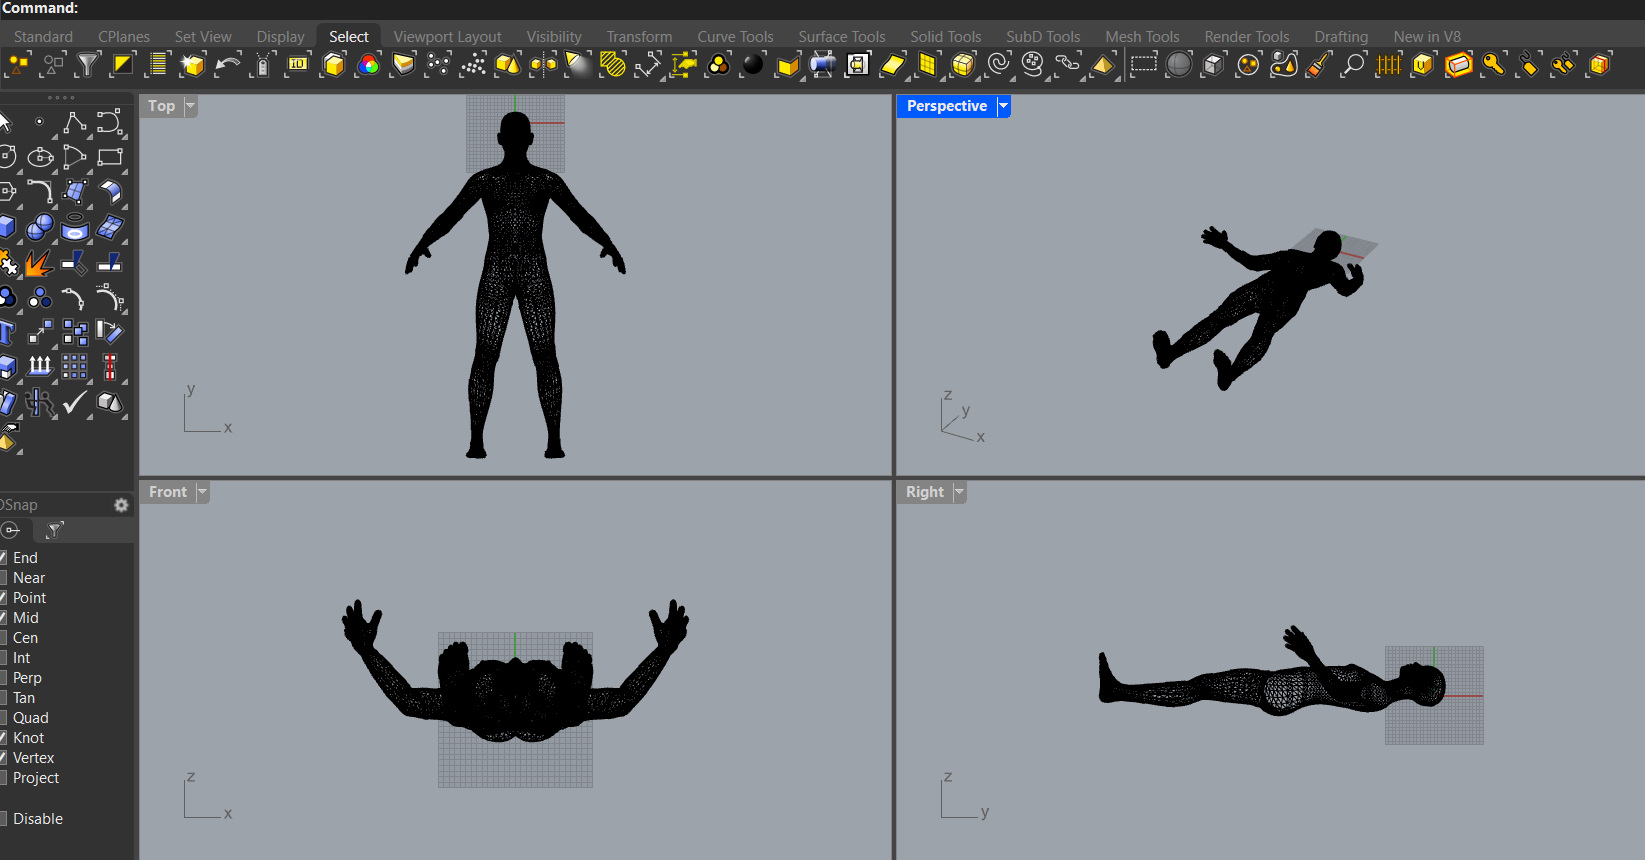The height and width of the screenshot is (860, 1645).
Task: Click the Select Lights spotlight icon
Action: 578,65
